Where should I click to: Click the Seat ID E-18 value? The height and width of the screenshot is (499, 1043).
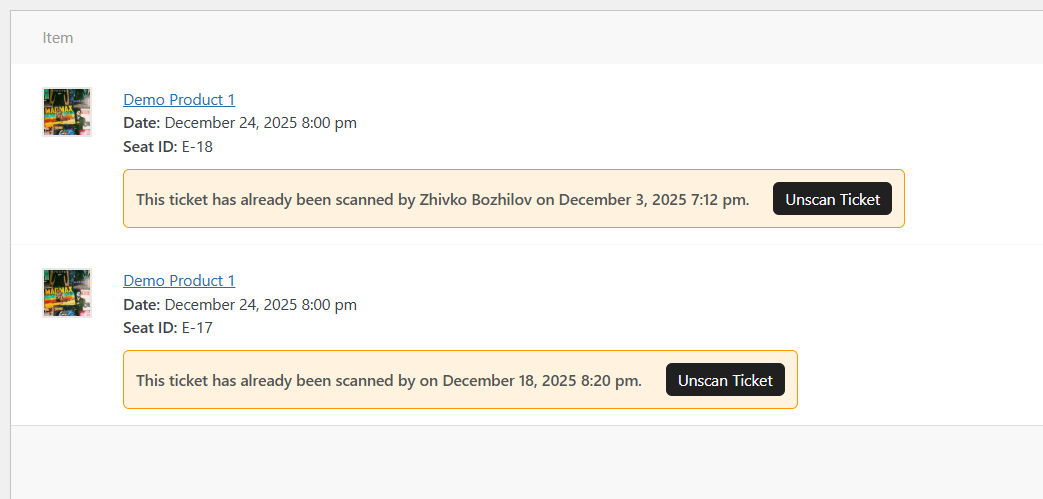[x=197, y=147]
